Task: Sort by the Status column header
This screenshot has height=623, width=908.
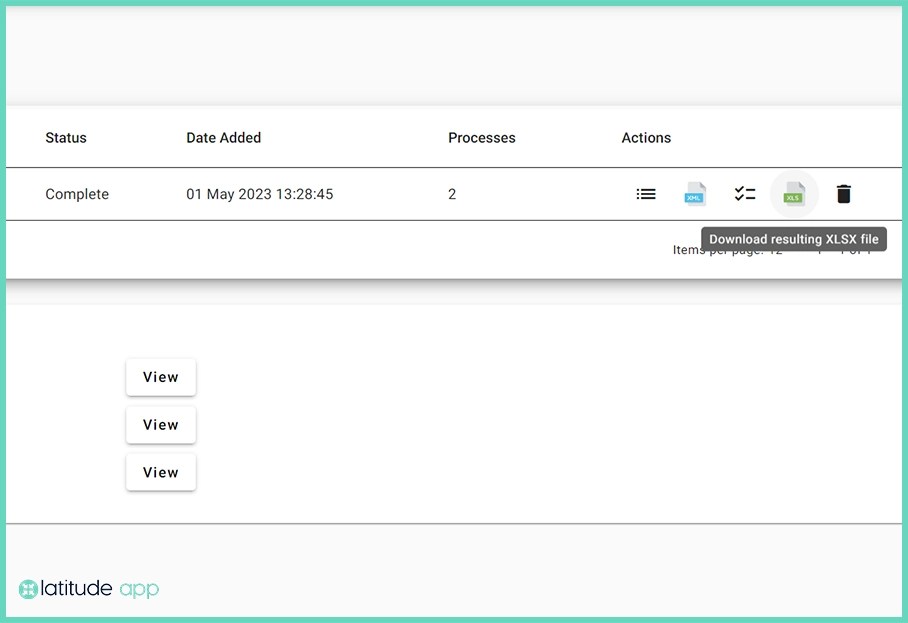Action: (66, 138)
